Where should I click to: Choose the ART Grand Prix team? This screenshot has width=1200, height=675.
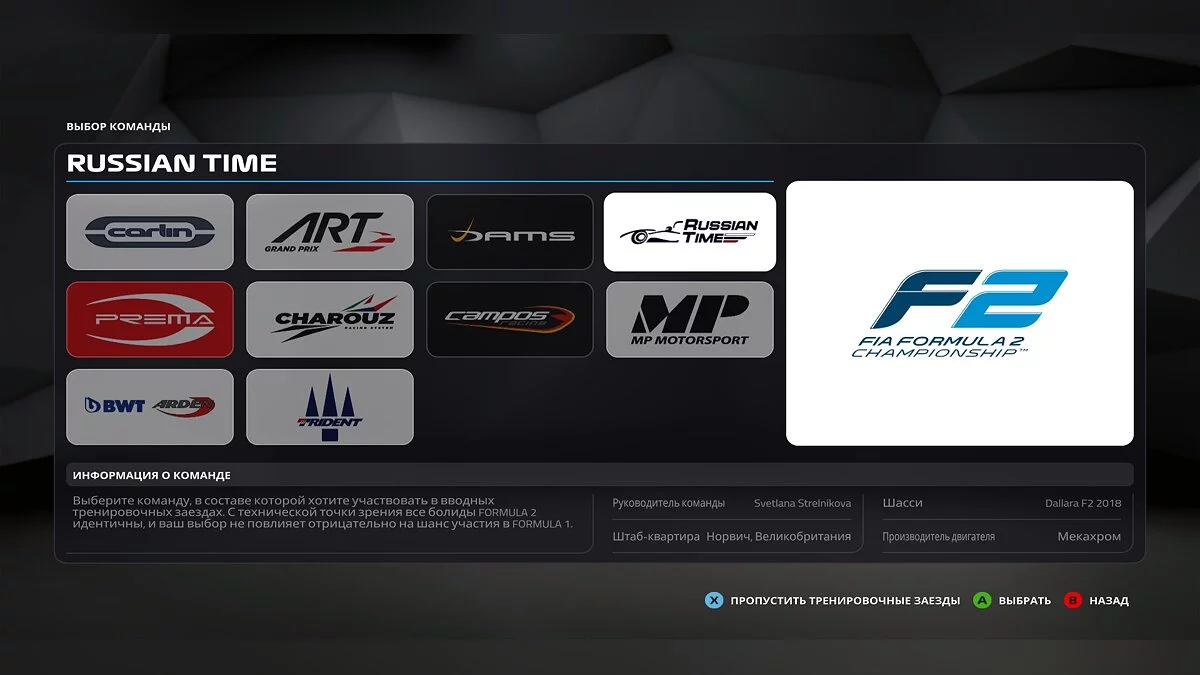click(330, 232)
